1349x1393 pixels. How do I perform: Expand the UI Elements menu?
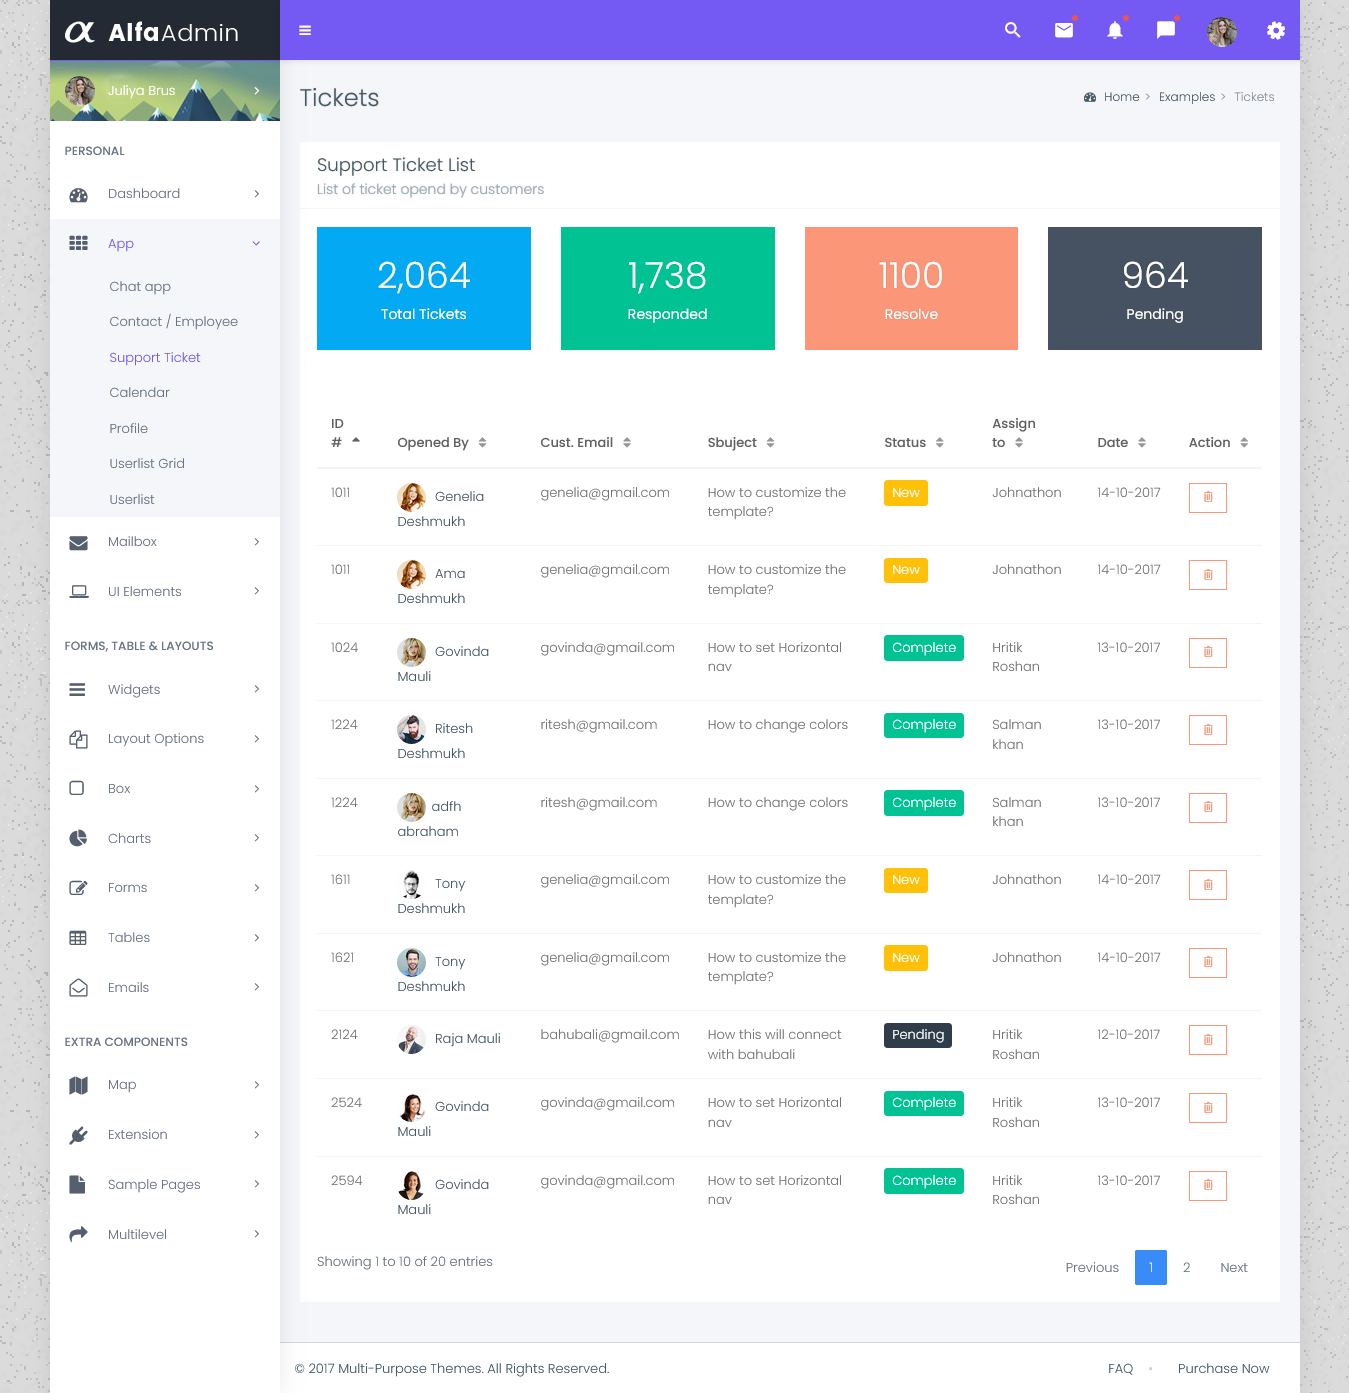point(144,591)
